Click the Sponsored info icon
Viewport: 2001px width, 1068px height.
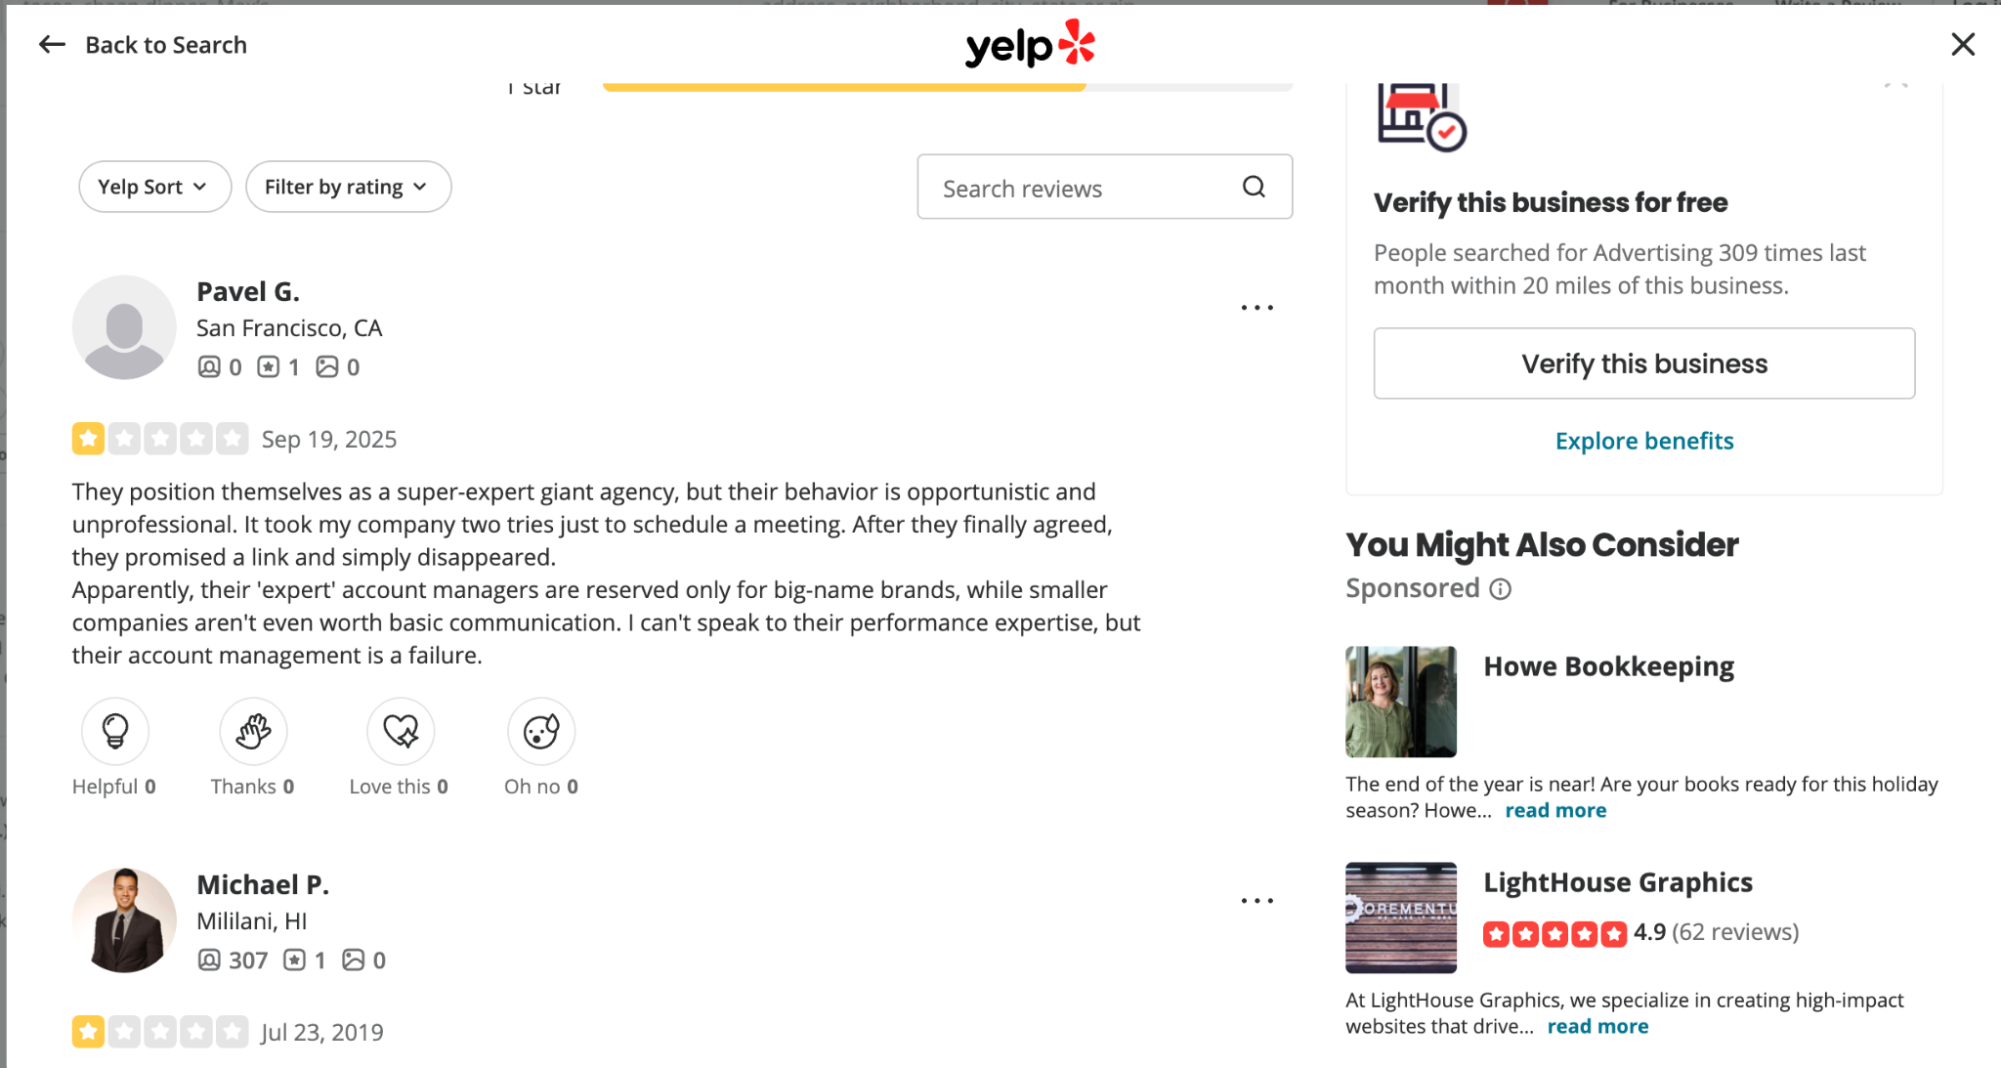(x=1500, y=589)
